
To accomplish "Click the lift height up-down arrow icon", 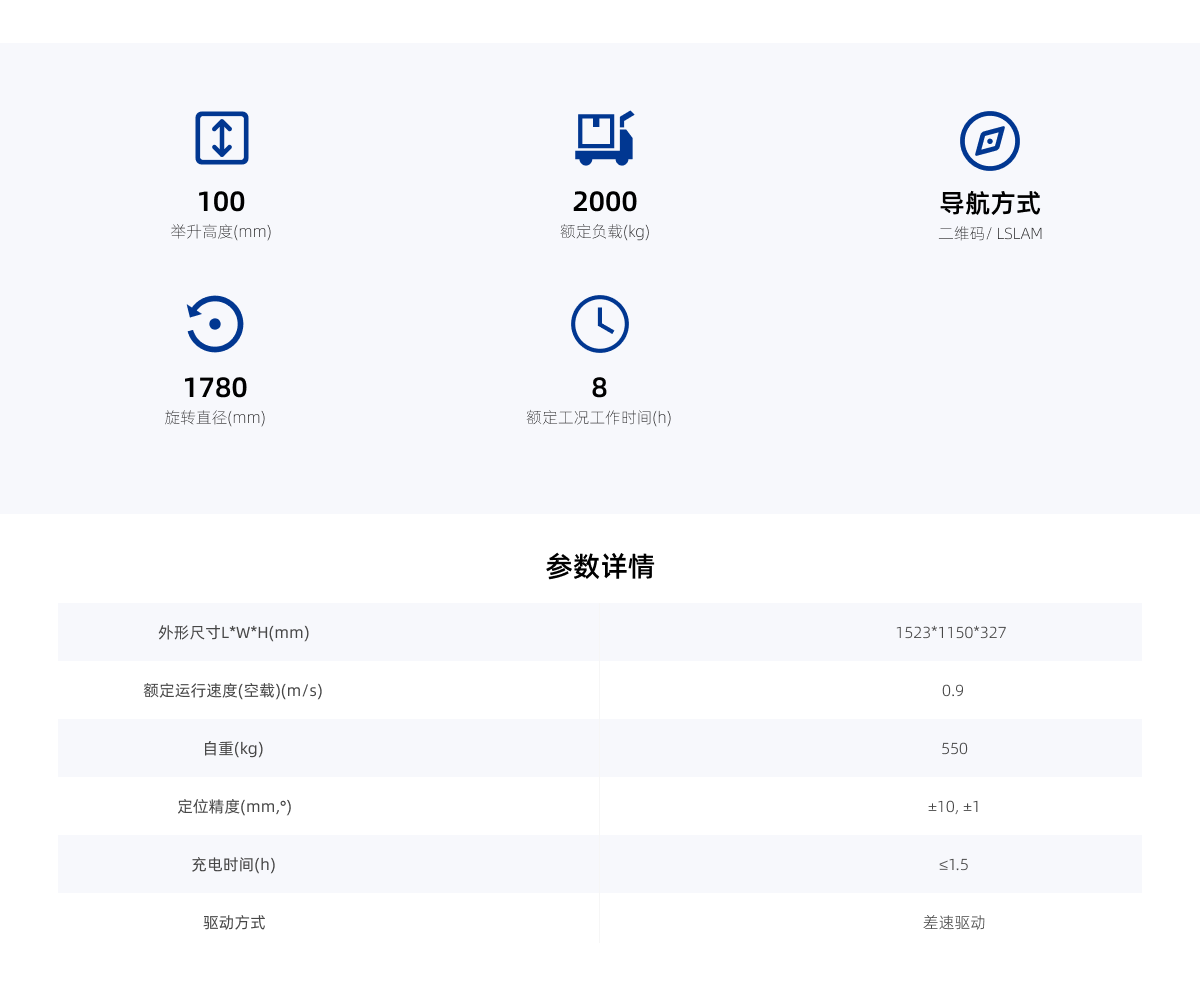I will pos(221,138).
